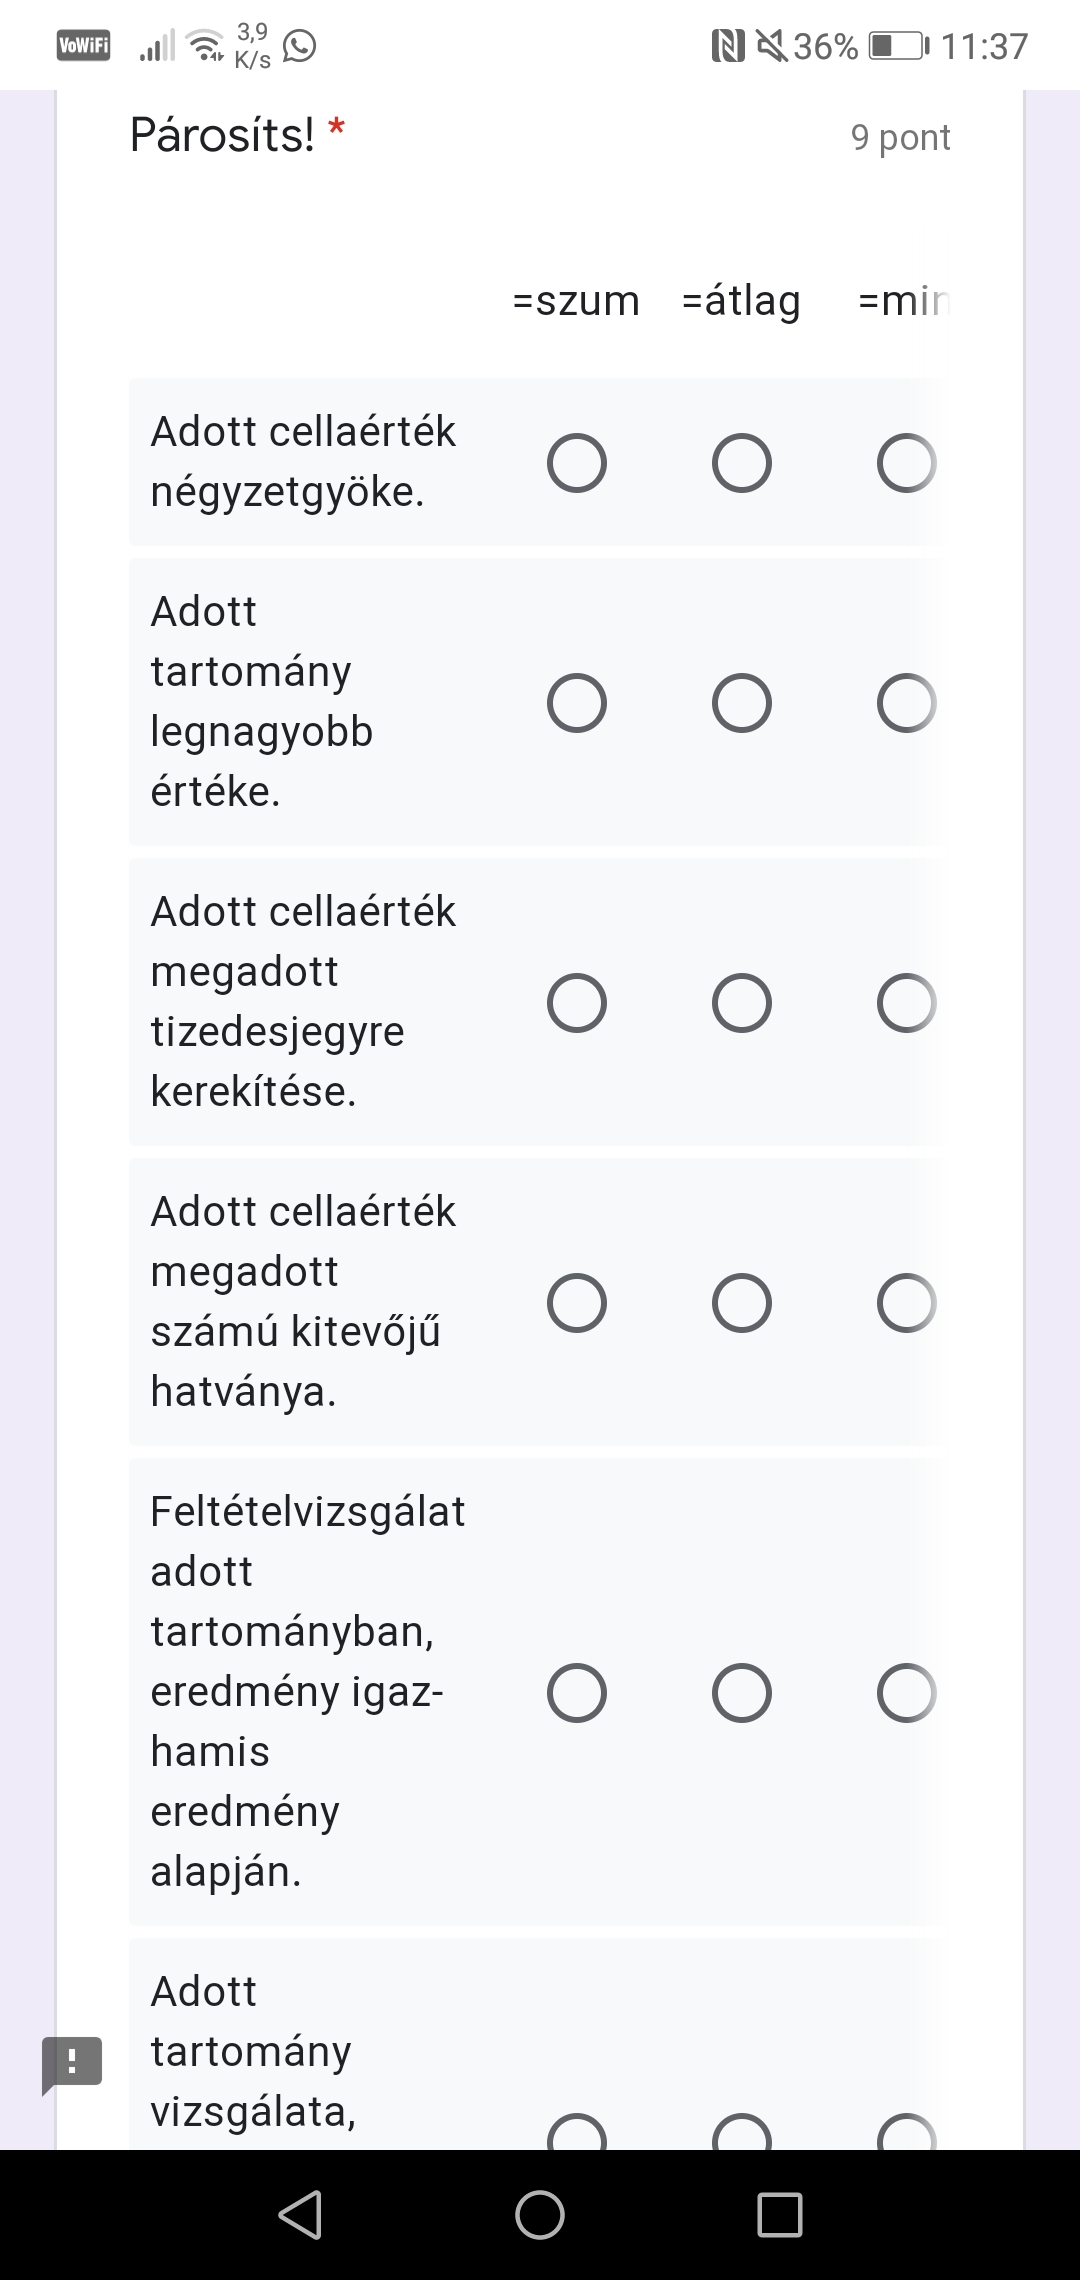Select =szum for Feltételvizsgálat row
1080x2280 pixels.
point(577,1693)
